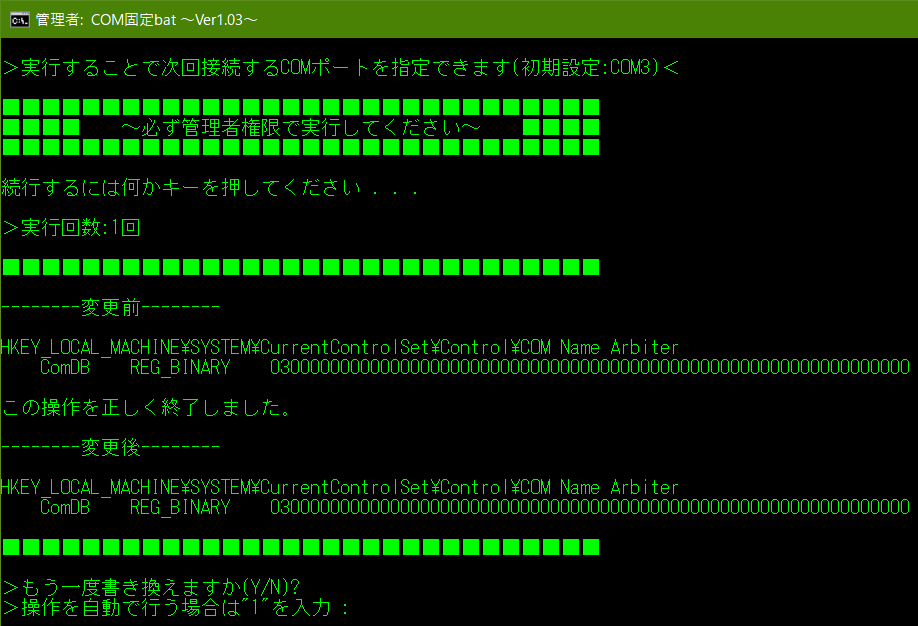The width and height of the screenshot is (918, 626).
Task: Click the cmd icon in the title bar
Action: (x=19, y=20)
